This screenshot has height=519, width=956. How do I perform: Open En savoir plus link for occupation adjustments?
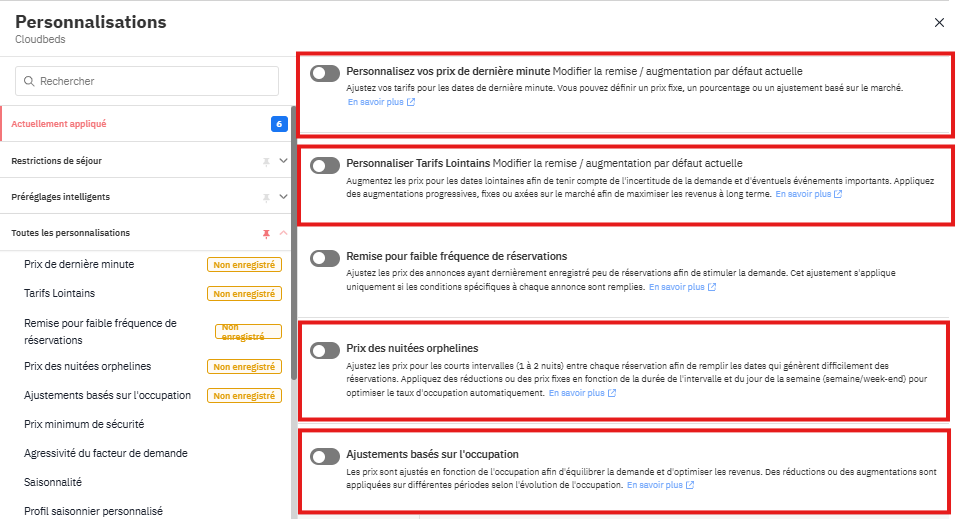pos(655,485)
